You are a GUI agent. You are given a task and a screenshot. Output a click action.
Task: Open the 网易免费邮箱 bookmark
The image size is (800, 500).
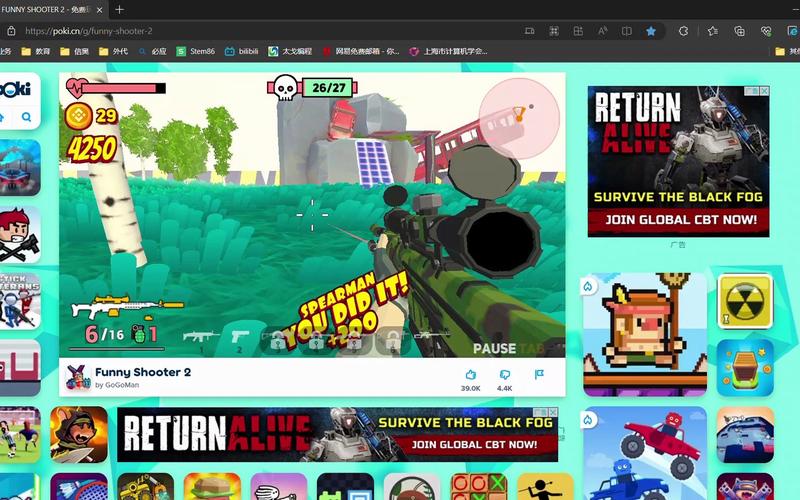tap(361, 52)
